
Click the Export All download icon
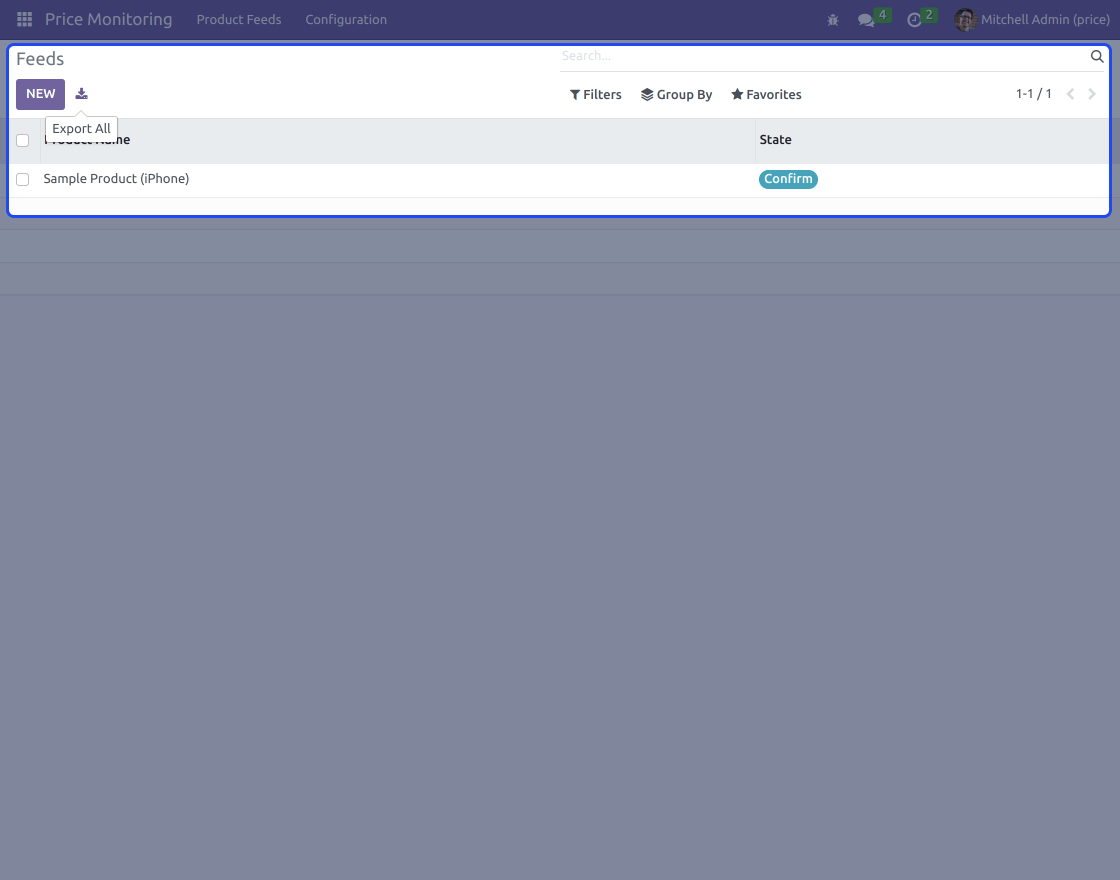coord(81,94)
